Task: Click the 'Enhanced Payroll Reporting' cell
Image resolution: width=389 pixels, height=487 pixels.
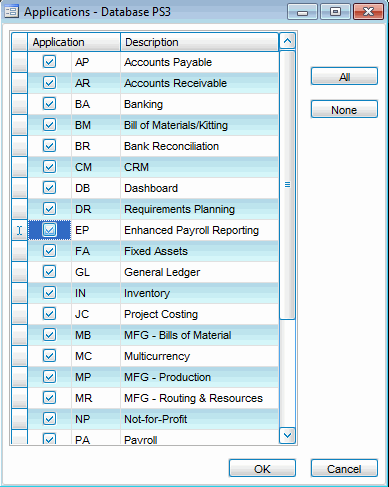Action: pyautogui.click(x=199, y=230)
